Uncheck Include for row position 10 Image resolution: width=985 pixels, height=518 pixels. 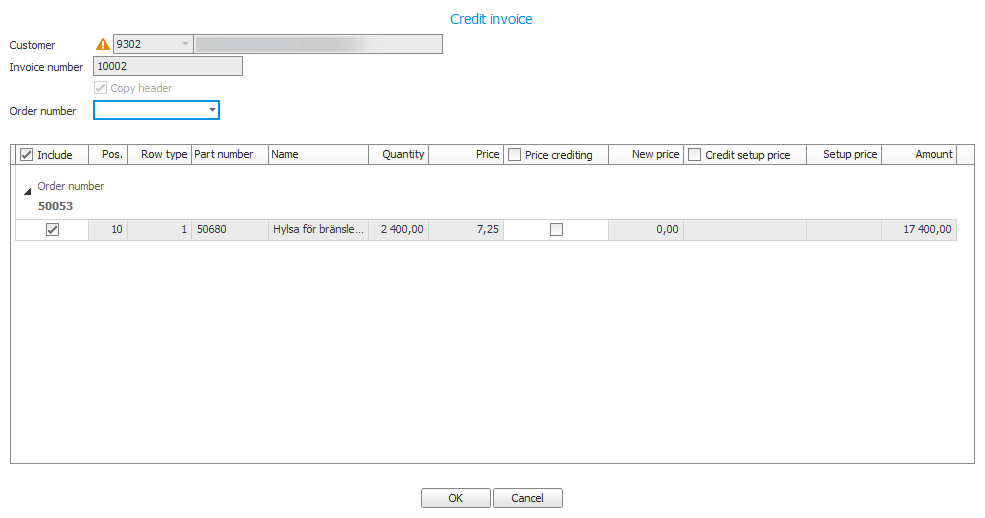pos(52,230)
